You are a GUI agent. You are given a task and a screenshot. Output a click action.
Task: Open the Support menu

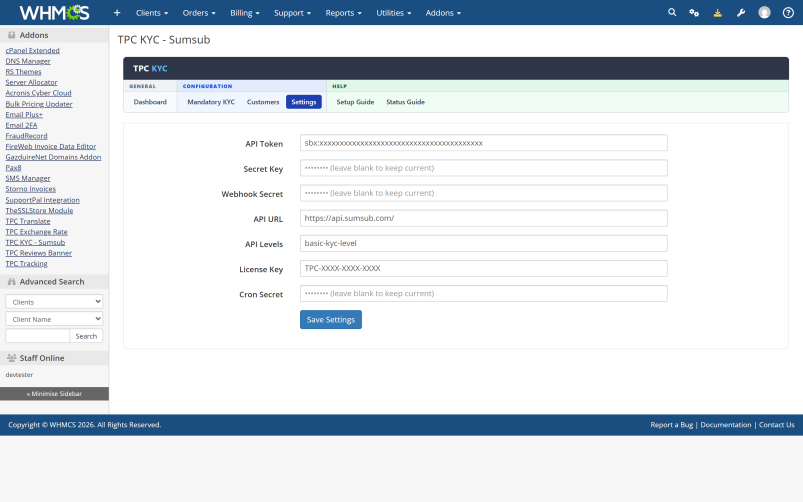tap(292, 13)
